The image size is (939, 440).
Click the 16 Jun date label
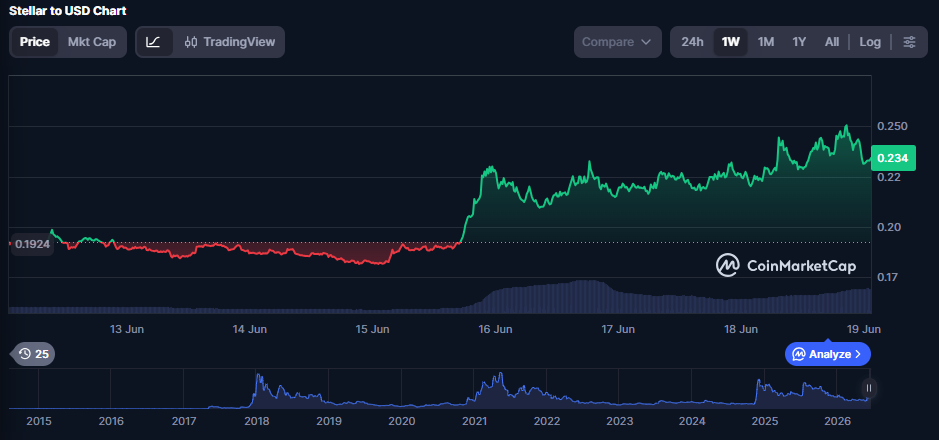point(496,329)
